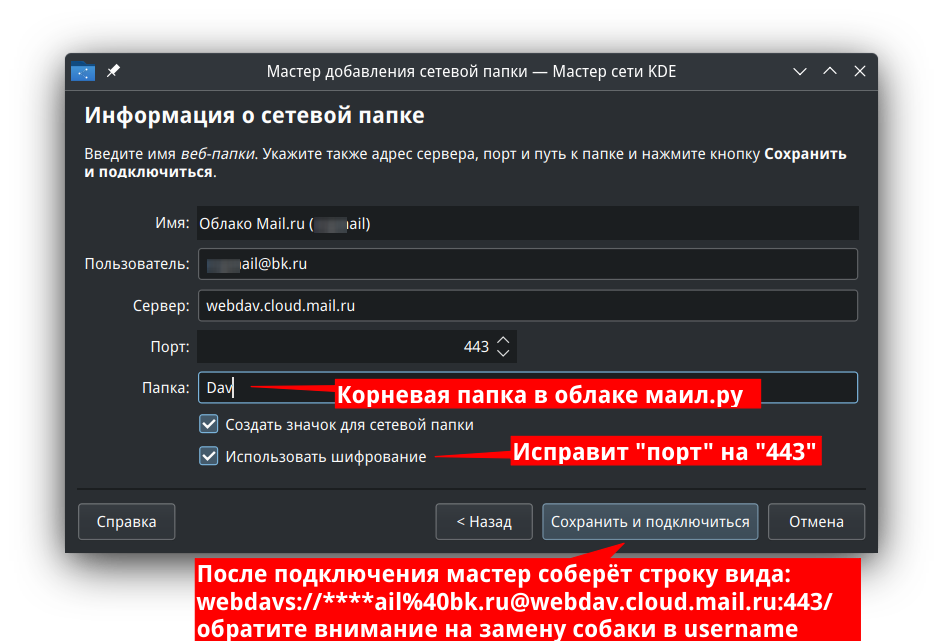This screenshot has width=943, height=641.
Task: Click the label Использовать шифрование
Action: 326,456
